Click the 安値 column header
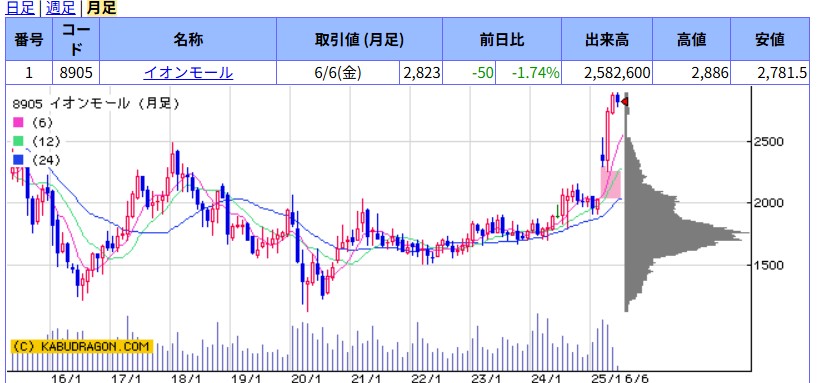The height and width of the screenshot is (383, 820). click(x=770, y=39)
